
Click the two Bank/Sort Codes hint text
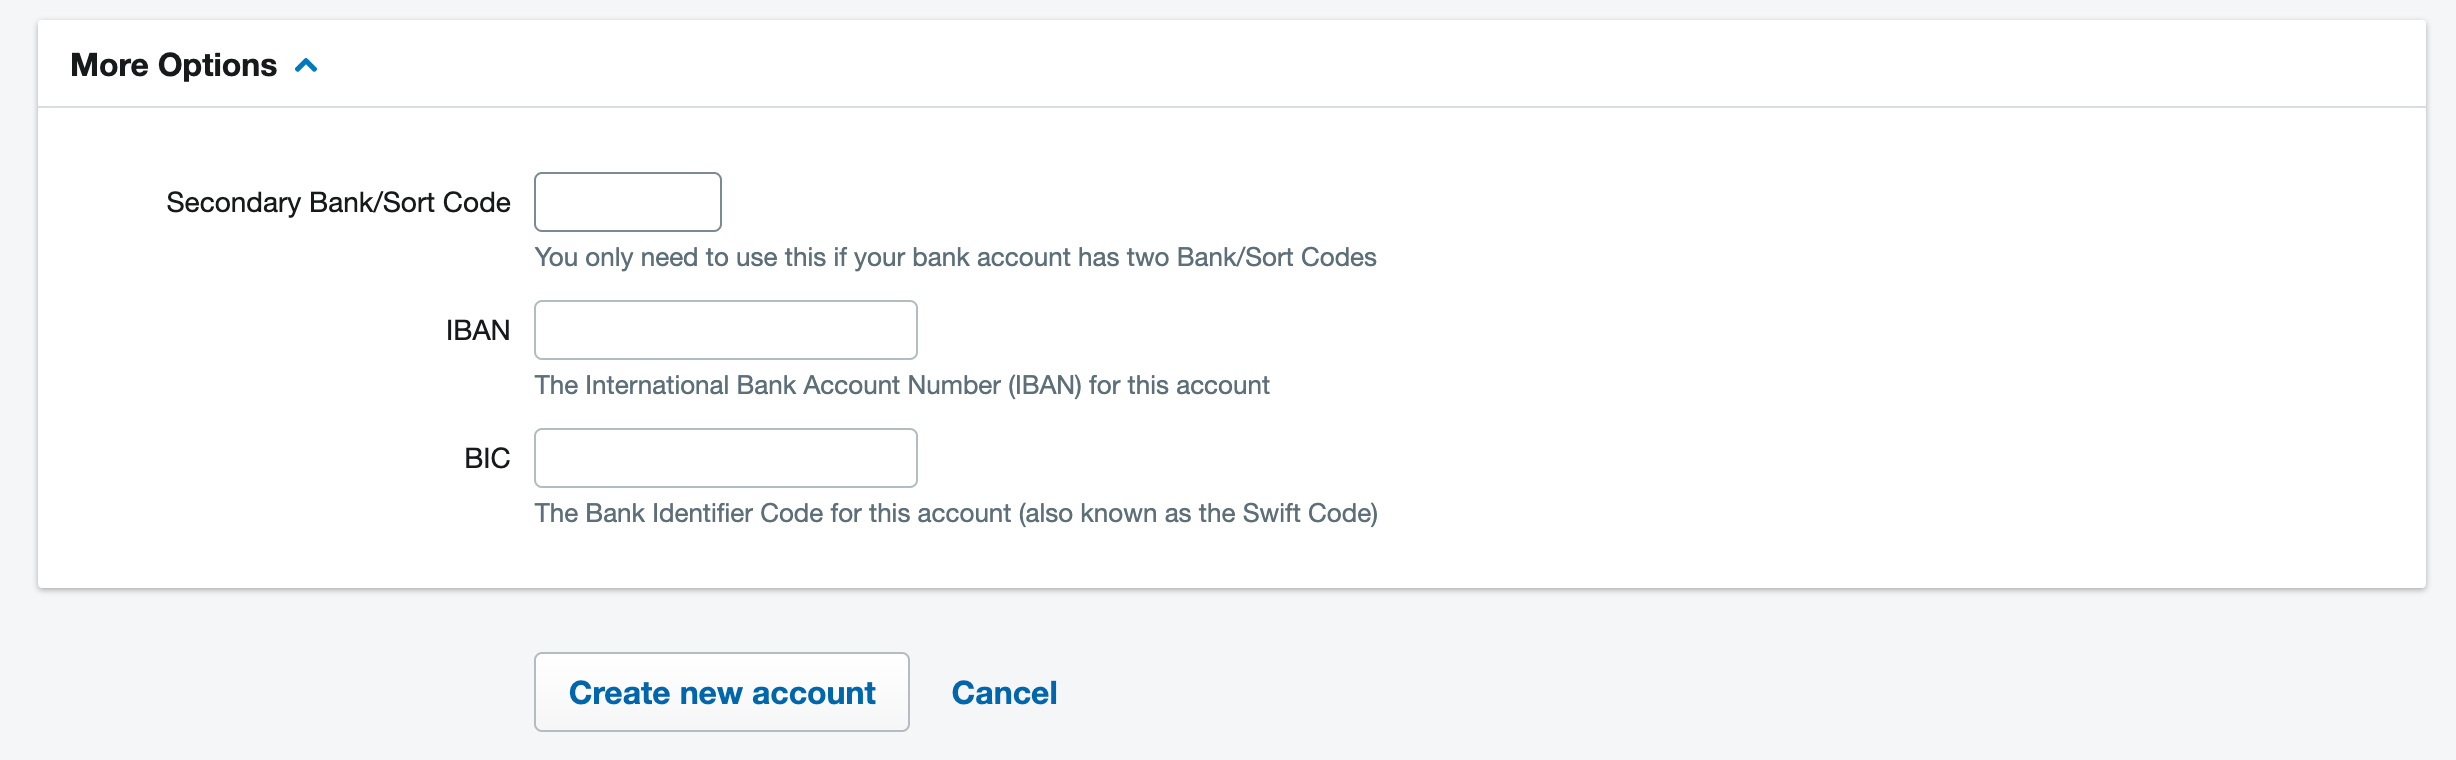coord(955,257)
